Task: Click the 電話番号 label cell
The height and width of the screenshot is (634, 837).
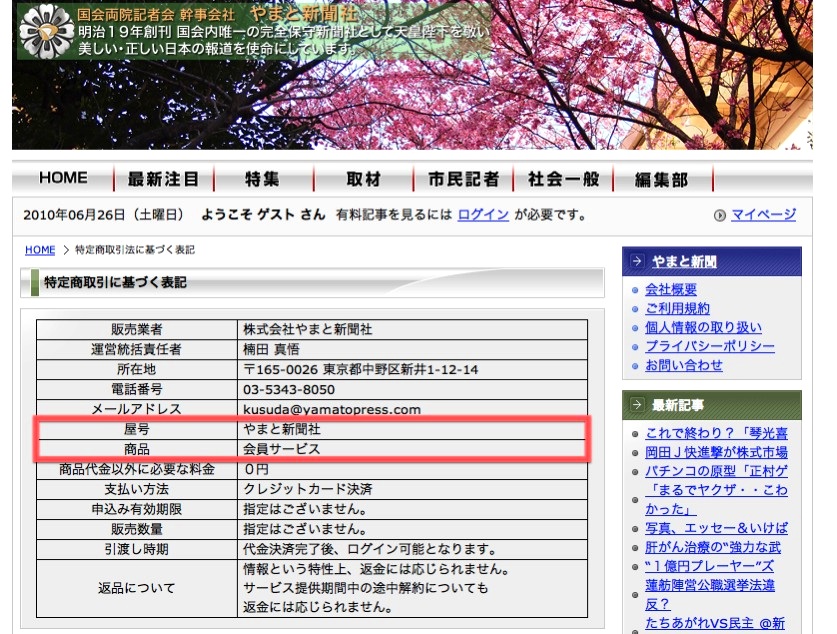Action: click(x=137, y=390)
